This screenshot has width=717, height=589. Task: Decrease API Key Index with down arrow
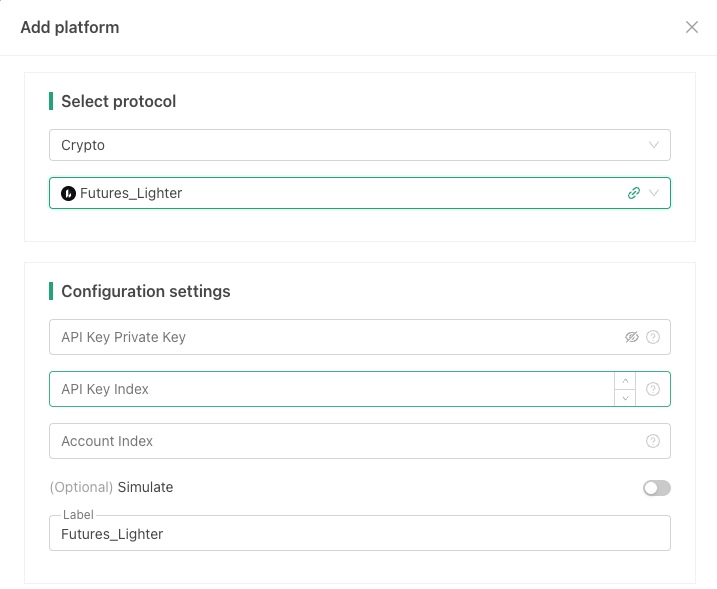625,398
